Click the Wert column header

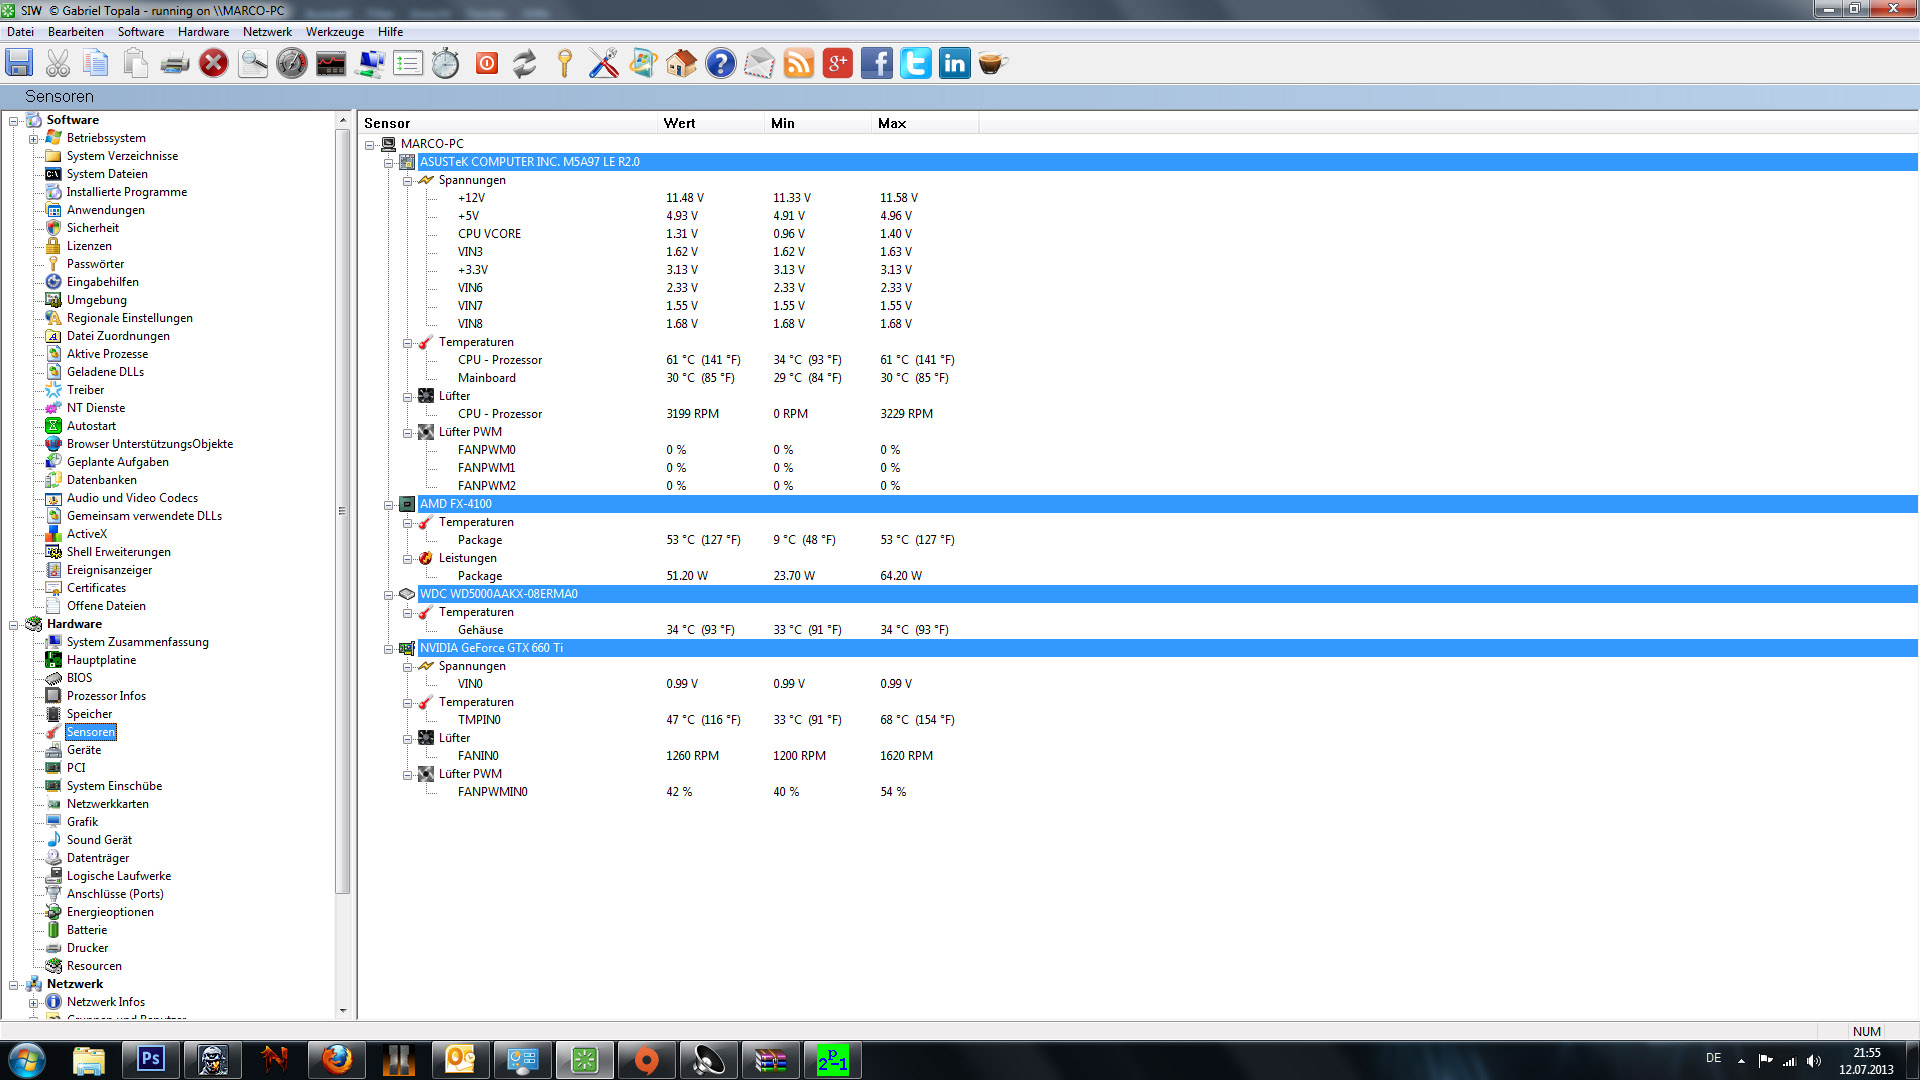(680, 123)
